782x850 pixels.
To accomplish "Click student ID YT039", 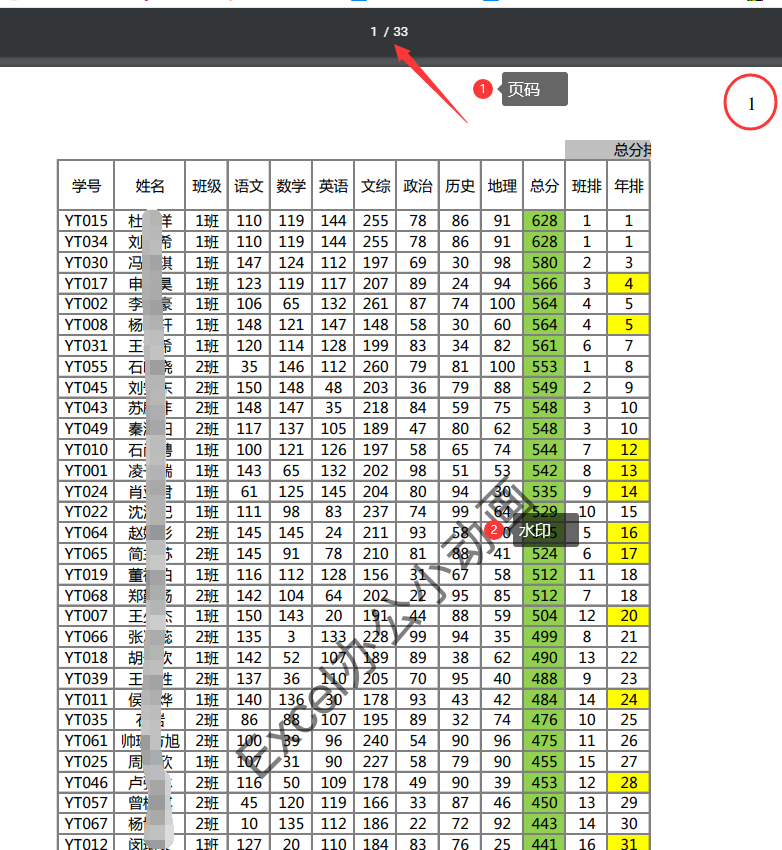I will pos(86,679).
